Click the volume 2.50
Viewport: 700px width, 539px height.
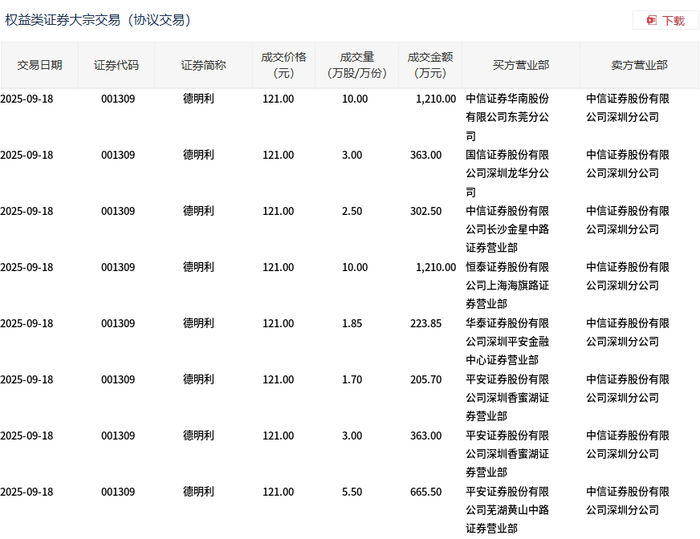pyautogui.click(x=352, y=211)
